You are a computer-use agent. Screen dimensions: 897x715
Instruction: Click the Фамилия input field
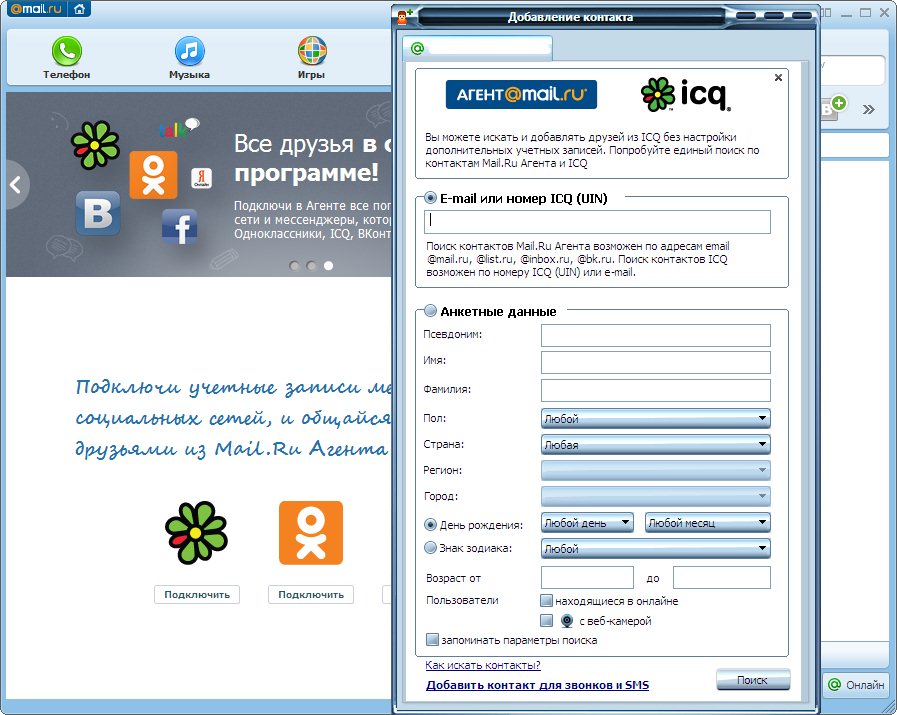(x=656, y=391)
